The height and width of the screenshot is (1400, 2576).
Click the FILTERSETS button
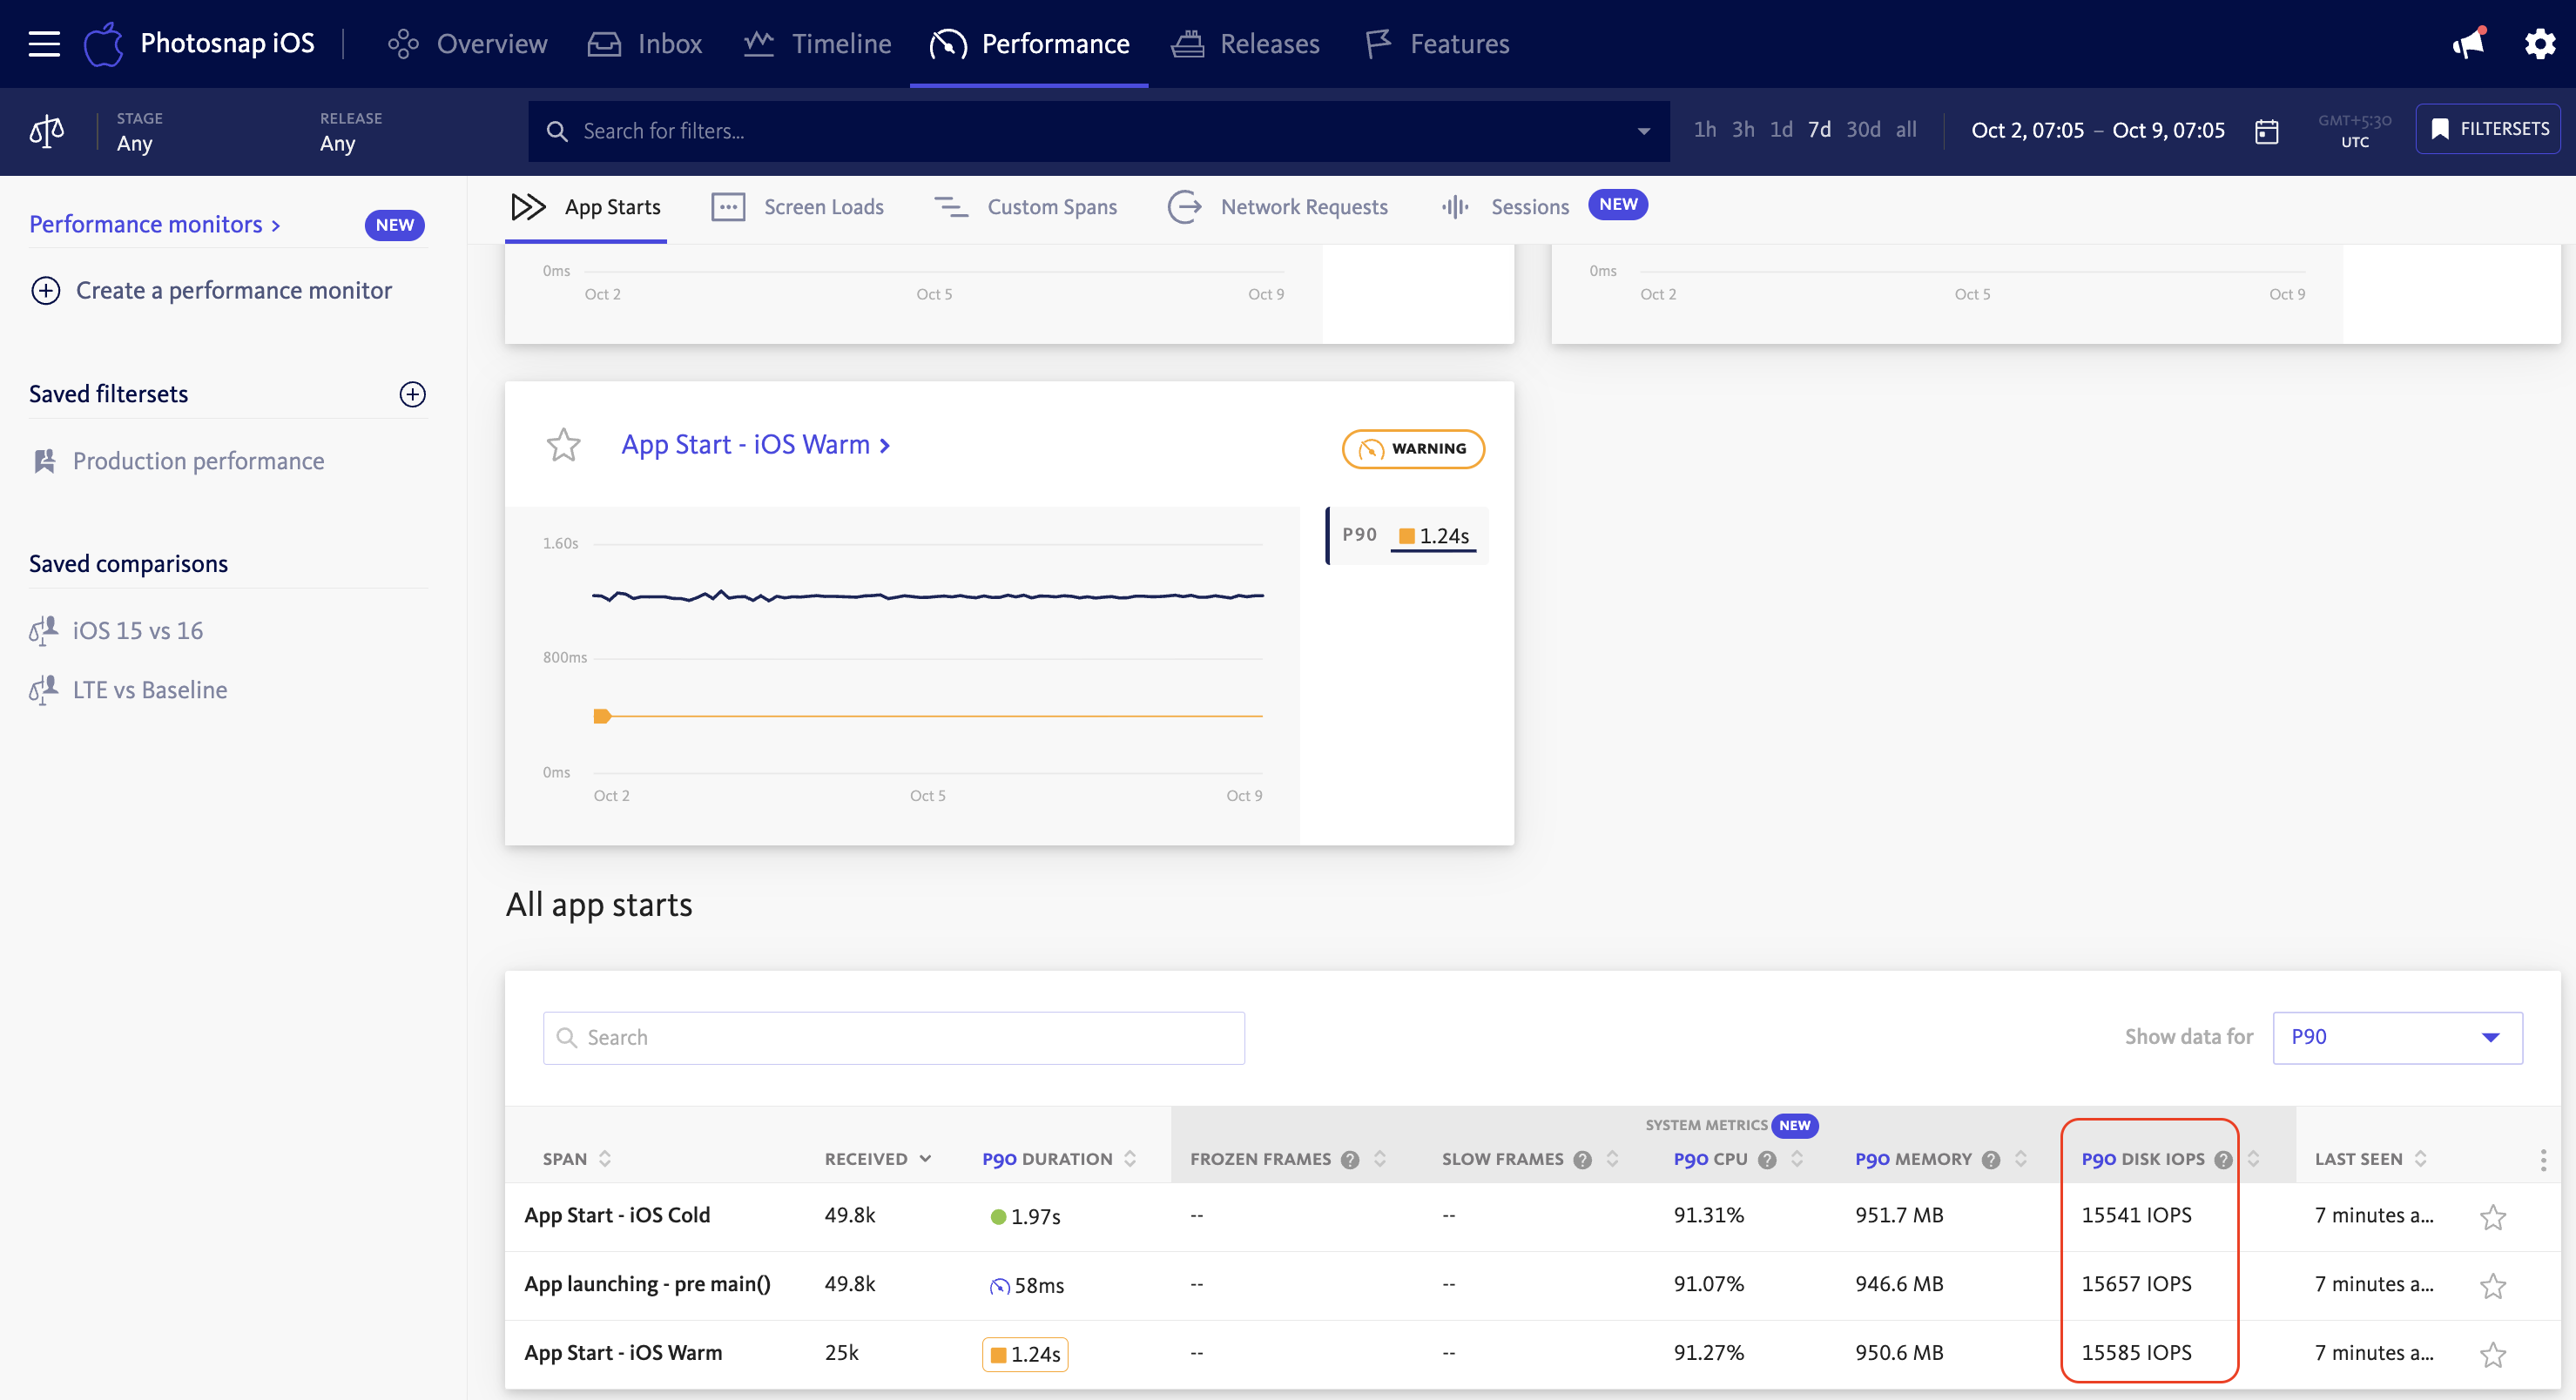(2488, 129)
